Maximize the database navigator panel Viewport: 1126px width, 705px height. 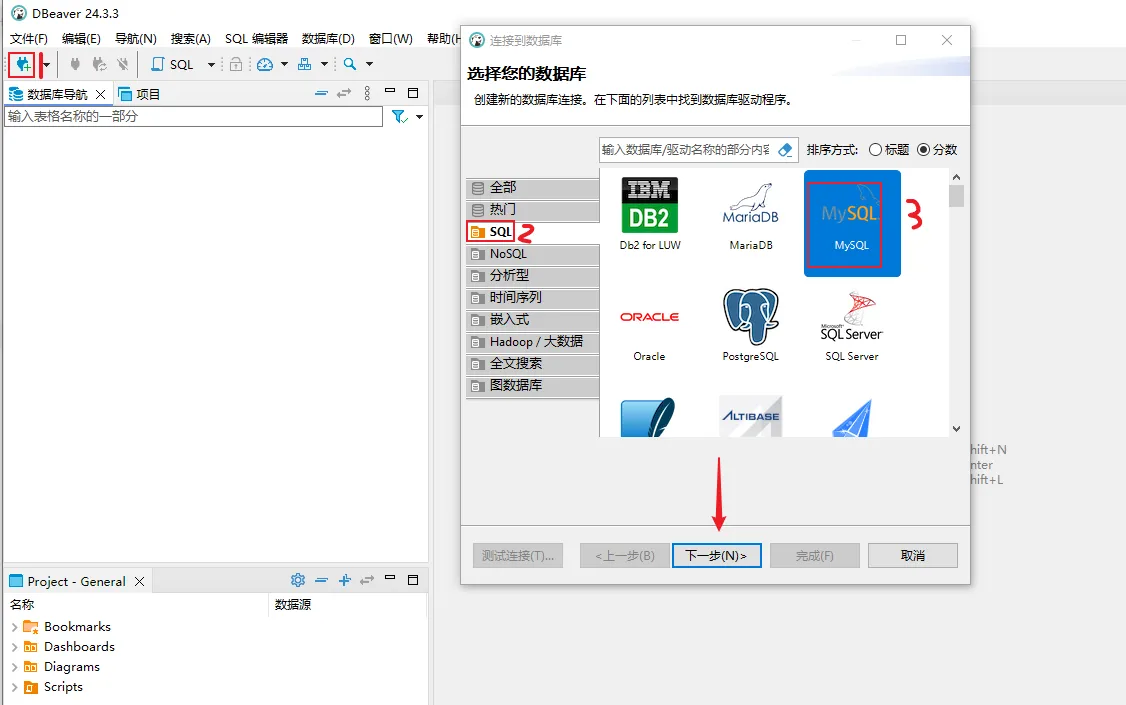point(413,93)
